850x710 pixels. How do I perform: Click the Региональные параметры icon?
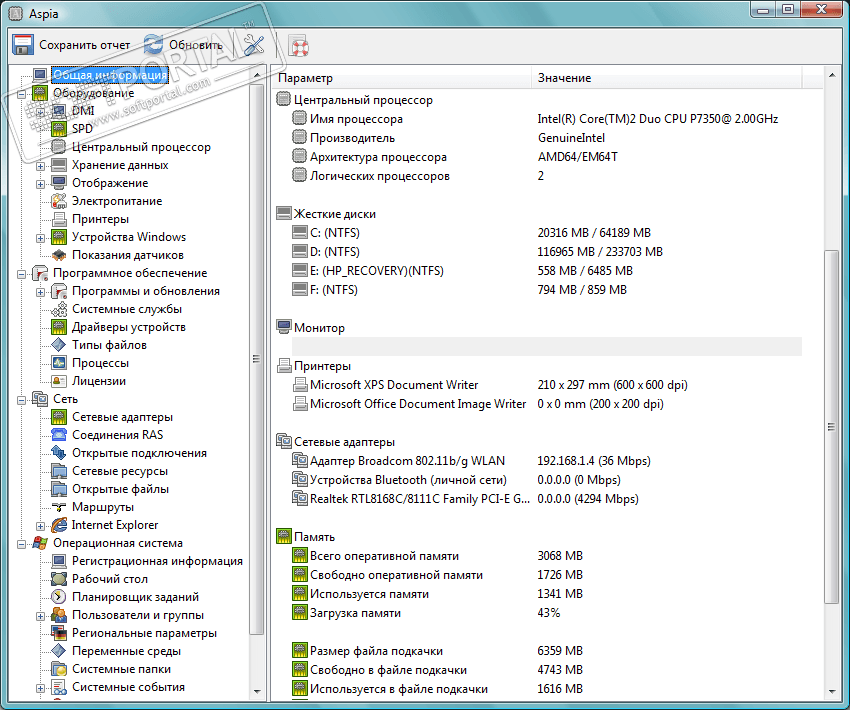click(59, 632)
